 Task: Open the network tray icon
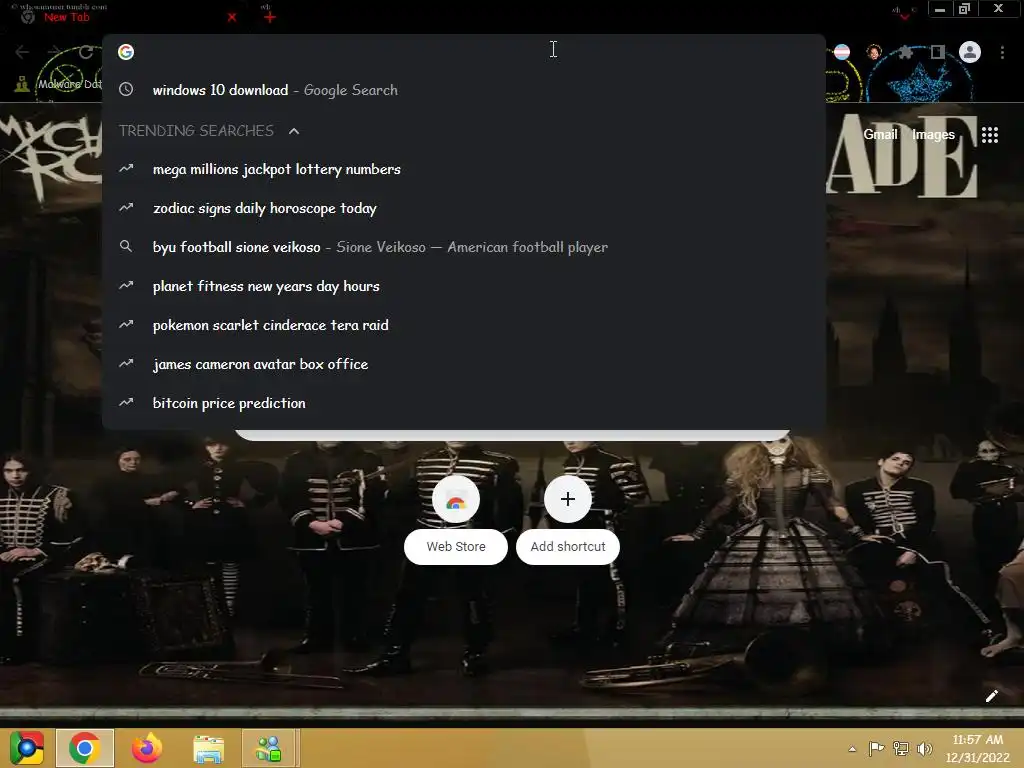(x=901, y=749)
